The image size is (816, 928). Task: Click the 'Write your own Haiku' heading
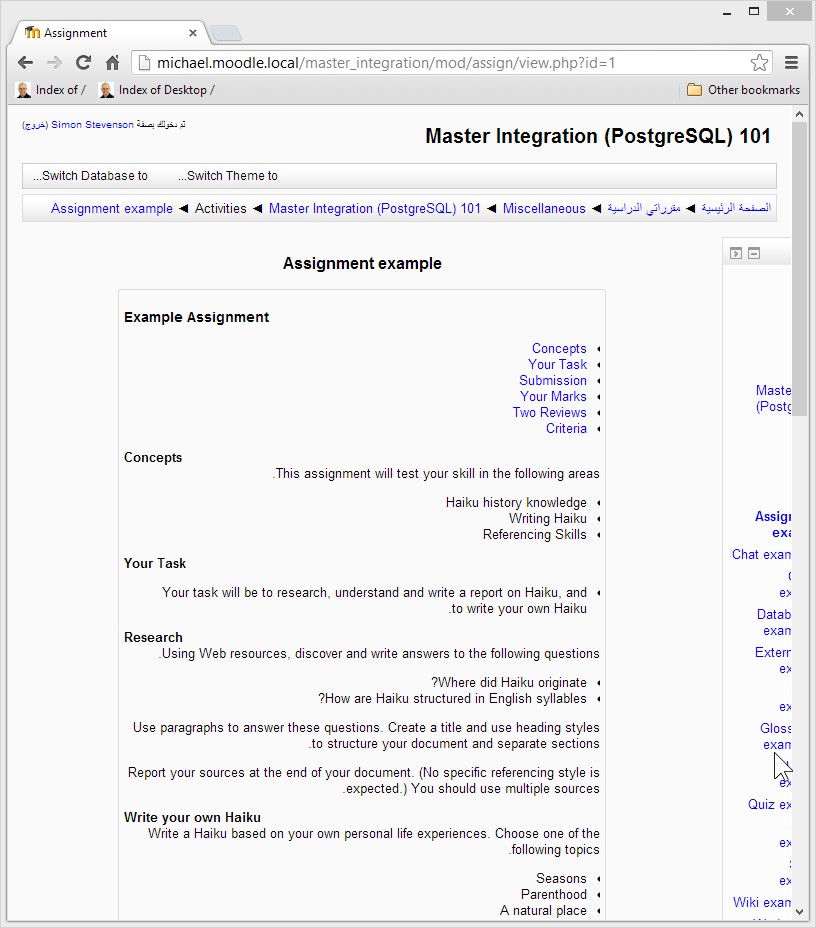(x=192, y=817)
